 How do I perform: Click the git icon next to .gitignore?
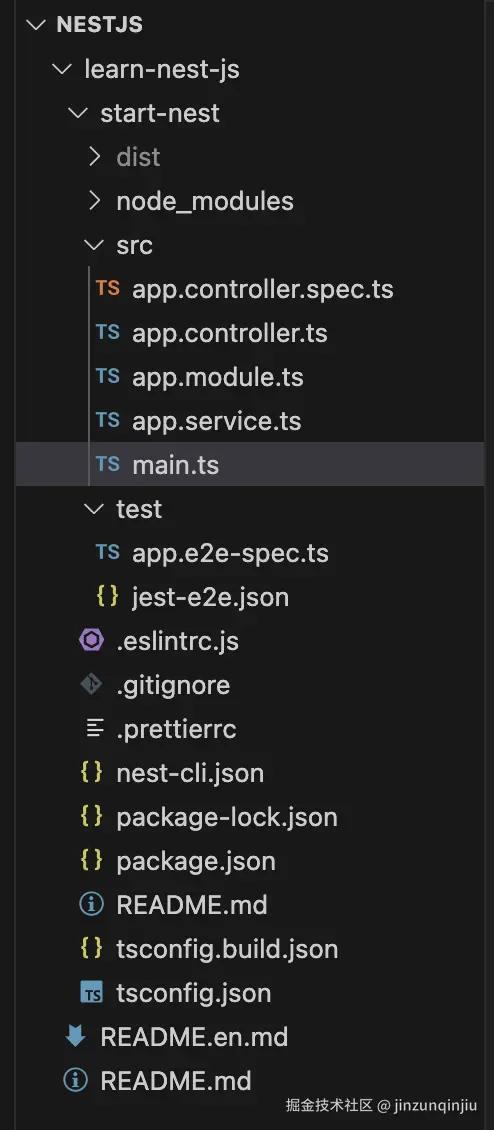tap(92, 685)
